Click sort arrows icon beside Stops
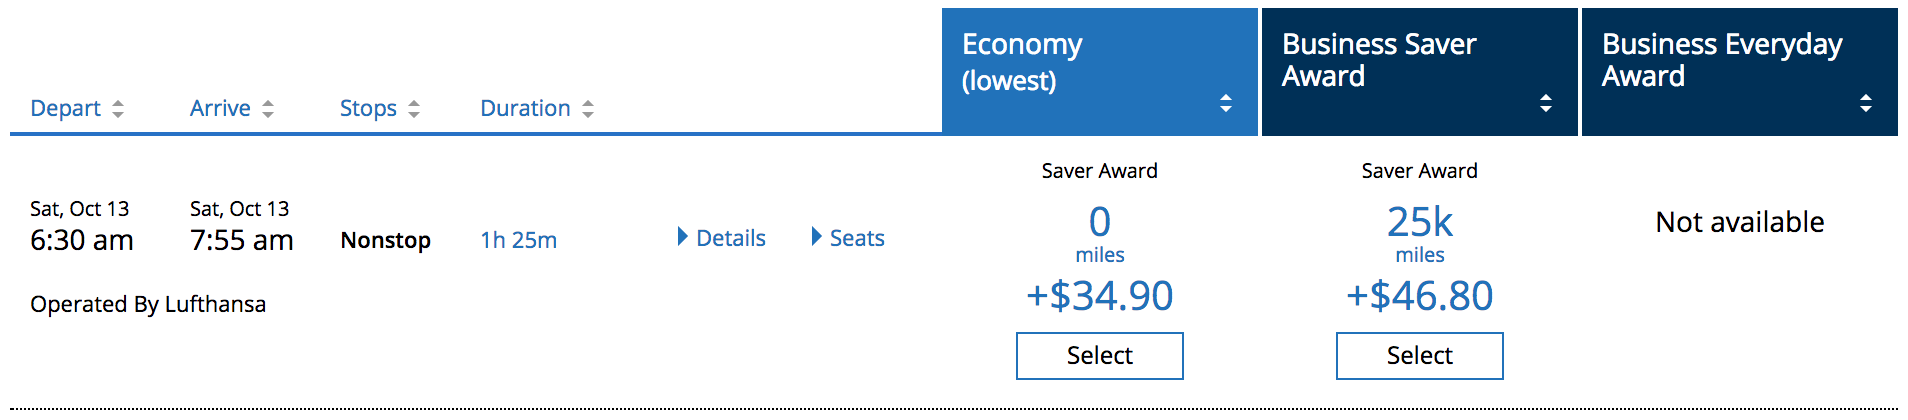 tap(414, 109)
